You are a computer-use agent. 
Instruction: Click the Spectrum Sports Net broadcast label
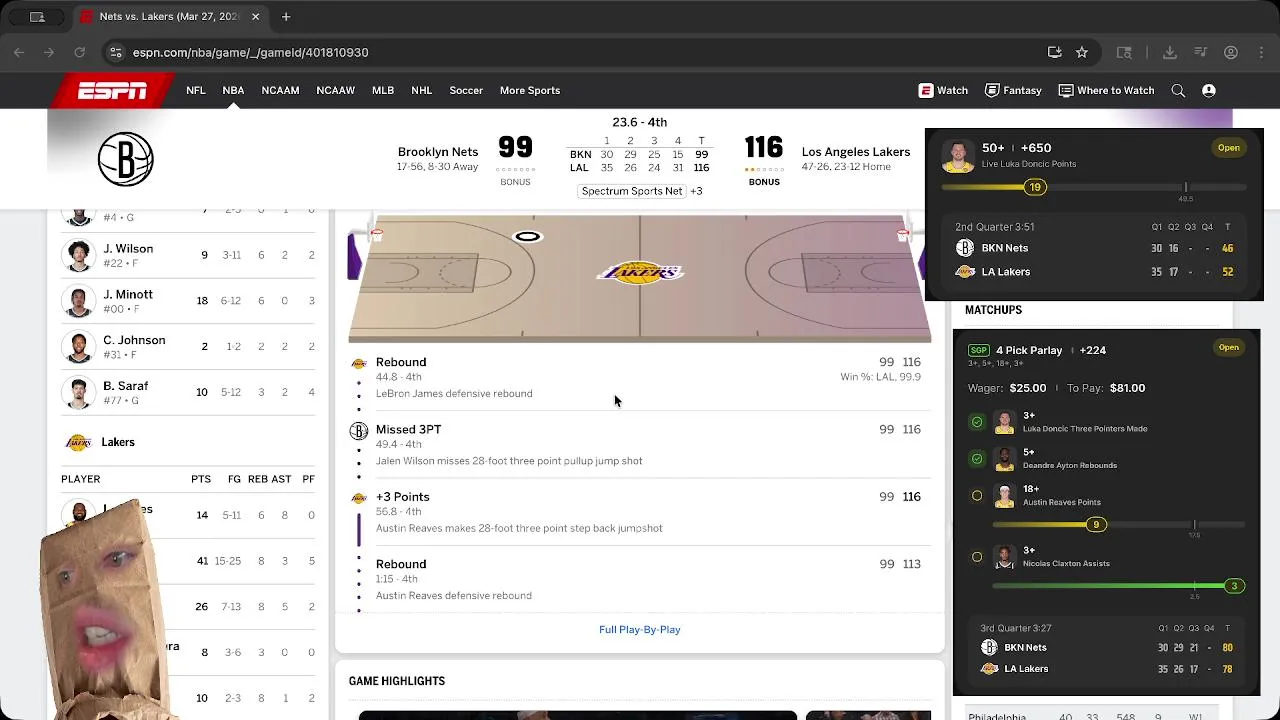click(x=632, y=191)
